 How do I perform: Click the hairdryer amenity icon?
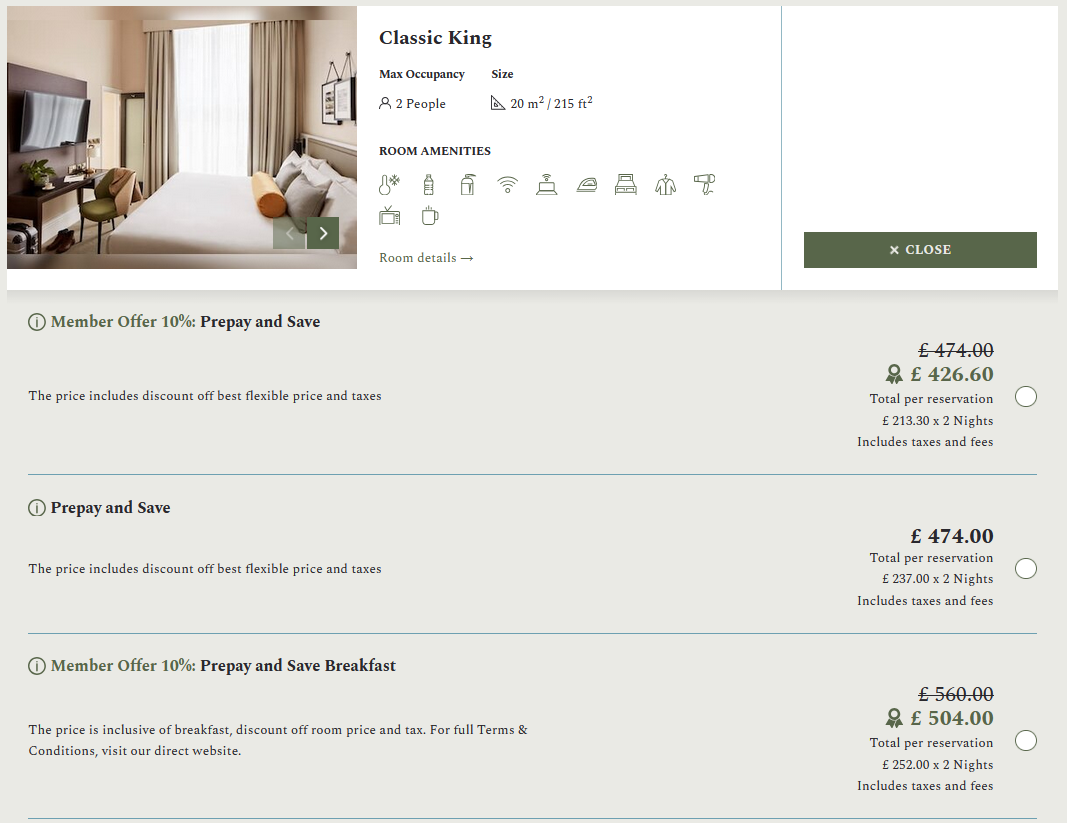(704, 184)
